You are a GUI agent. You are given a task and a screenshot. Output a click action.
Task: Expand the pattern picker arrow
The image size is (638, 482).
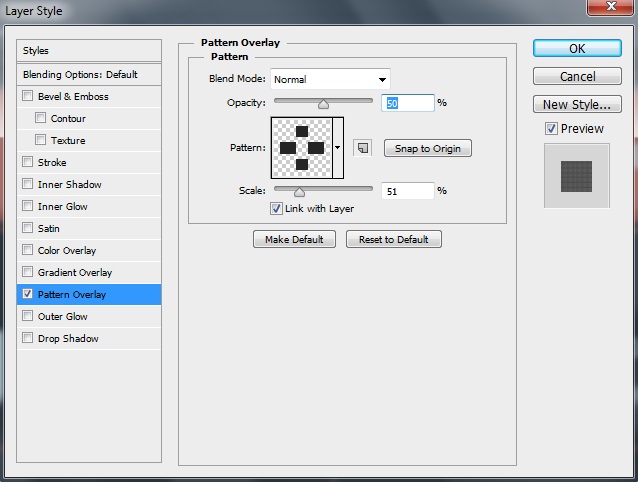tap(338, 148)
